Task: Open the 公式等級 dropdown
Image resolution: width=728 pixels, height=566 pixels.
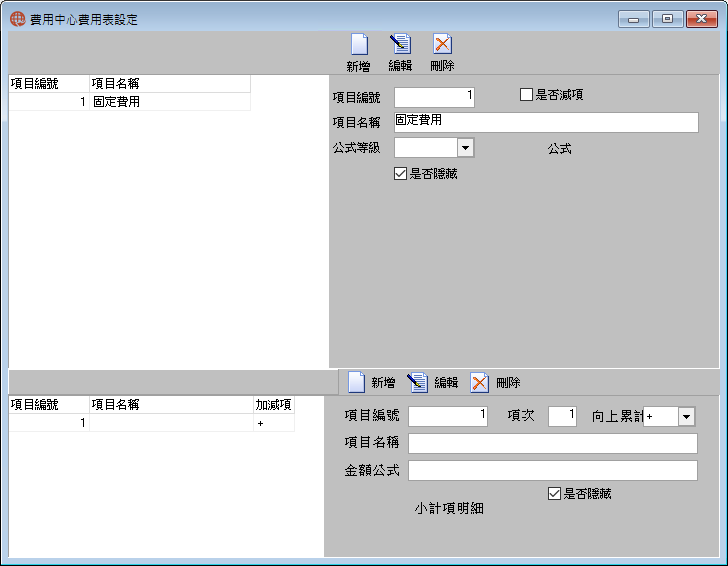Action: [465, 148]
